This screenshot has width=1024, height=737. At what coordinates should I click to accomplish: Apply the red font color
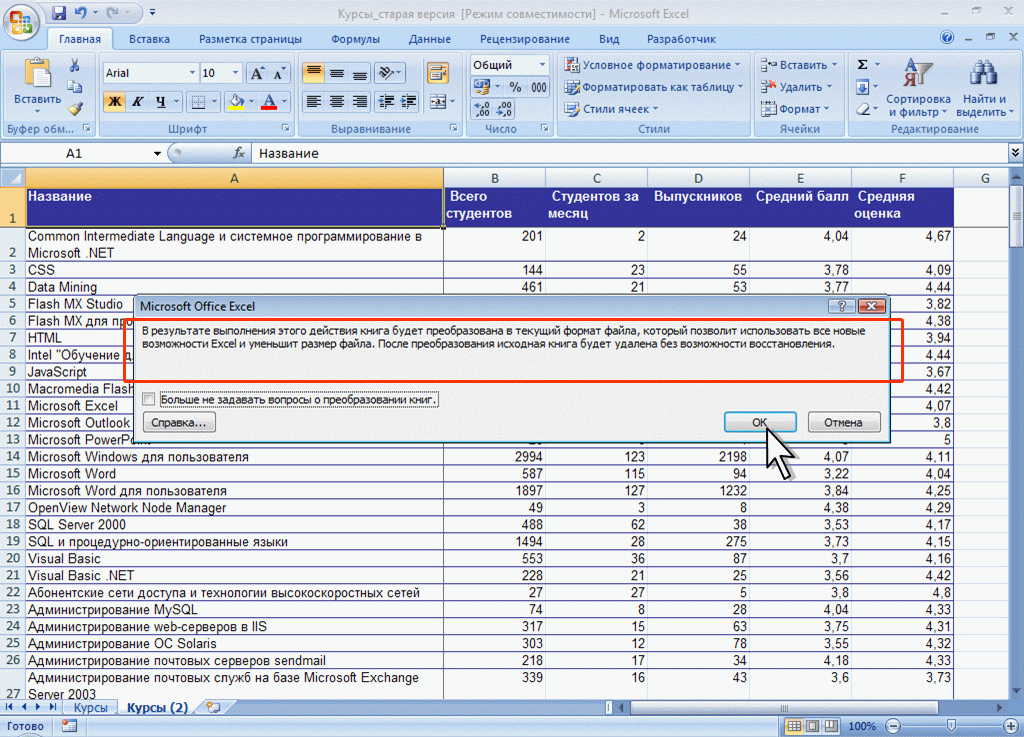point(268,101)
